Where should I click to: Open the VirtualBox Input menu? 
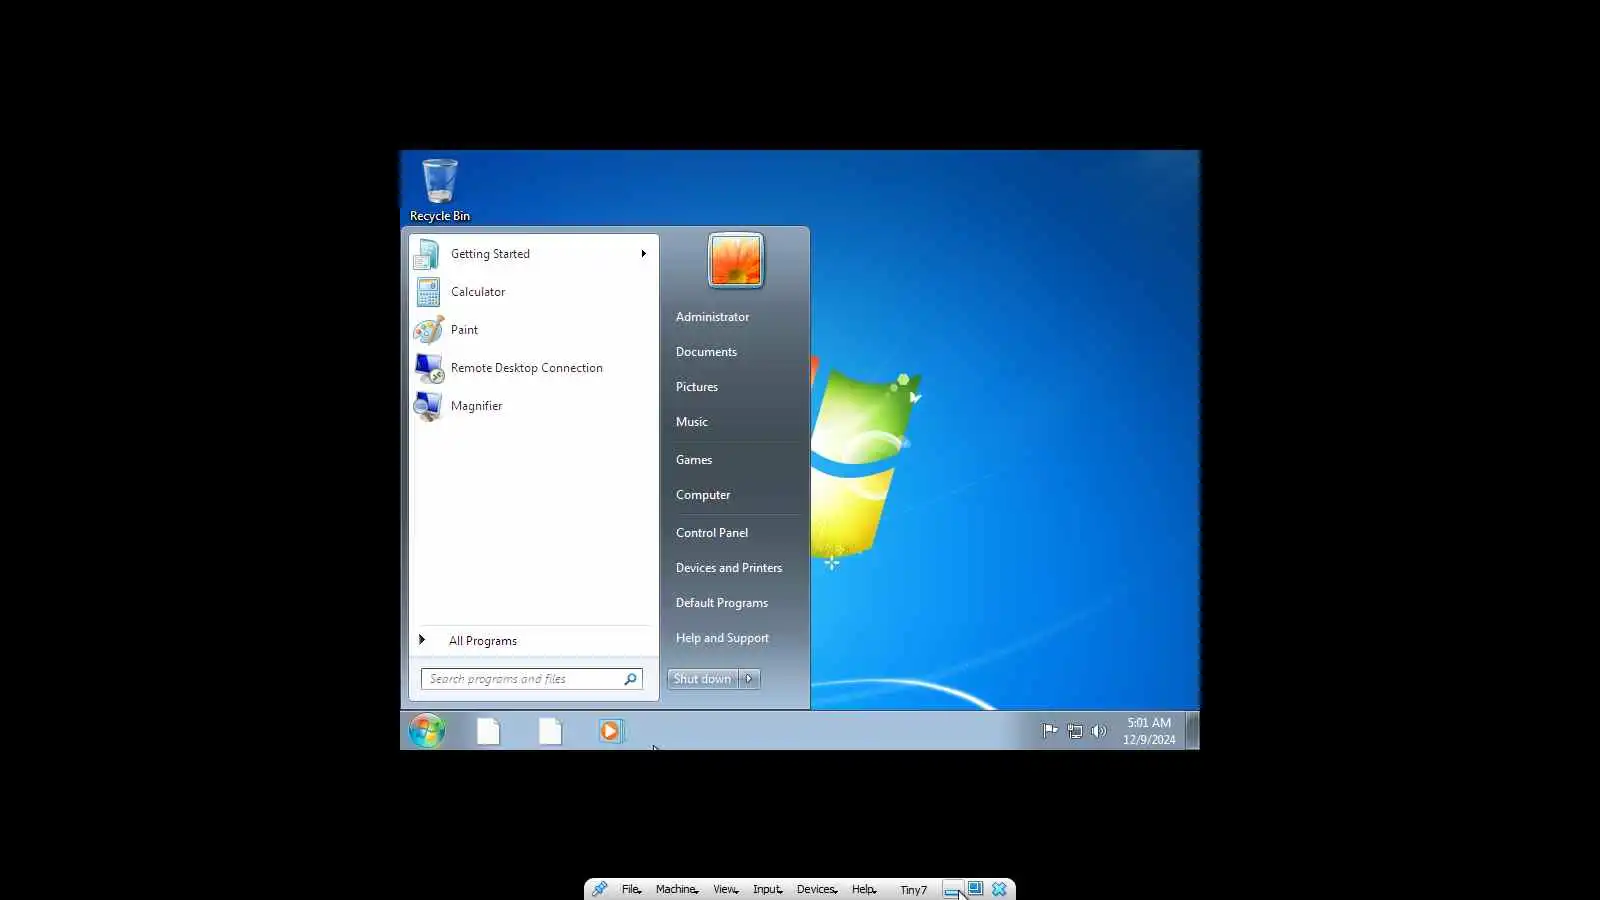coord(768,889)
